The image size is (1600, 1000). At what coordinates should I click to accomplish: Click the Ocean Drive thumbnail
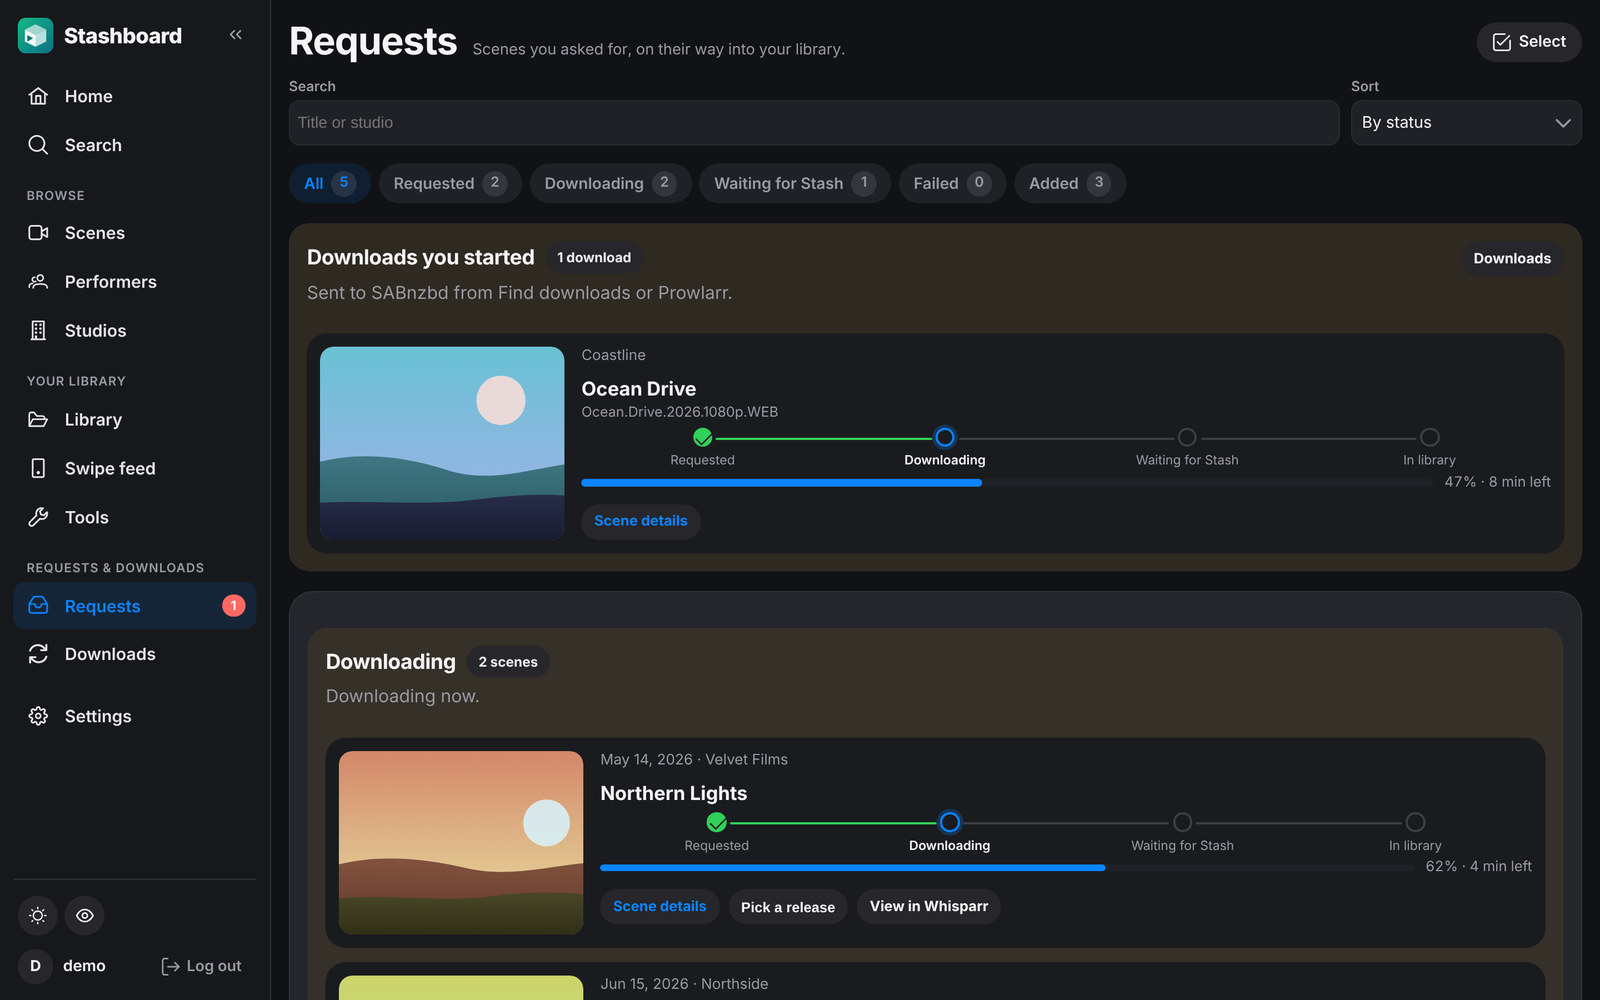(442, 443)
